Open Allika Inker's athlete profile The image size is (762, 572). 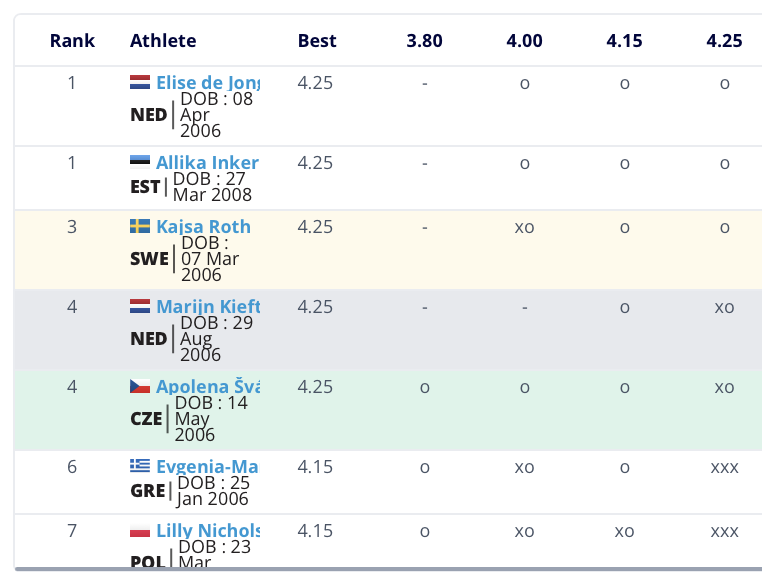[207, 163]
